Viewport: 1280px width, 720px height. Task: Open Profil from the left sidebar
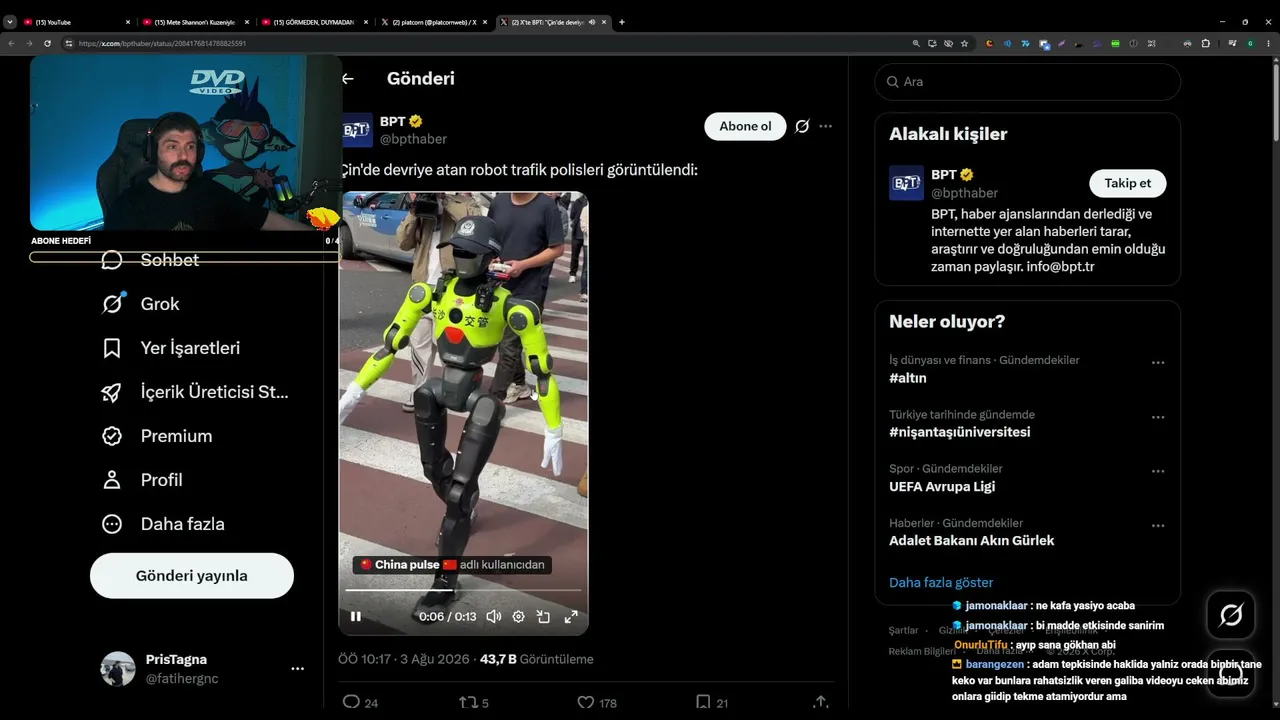click(142, 480)
